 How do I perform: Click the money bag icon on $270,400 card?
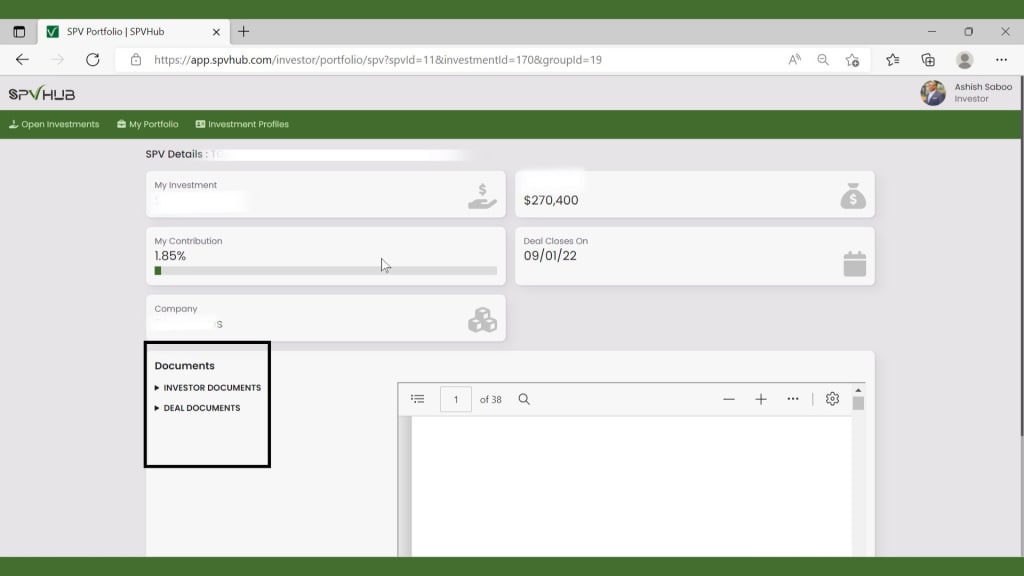(x=852, y=196)
